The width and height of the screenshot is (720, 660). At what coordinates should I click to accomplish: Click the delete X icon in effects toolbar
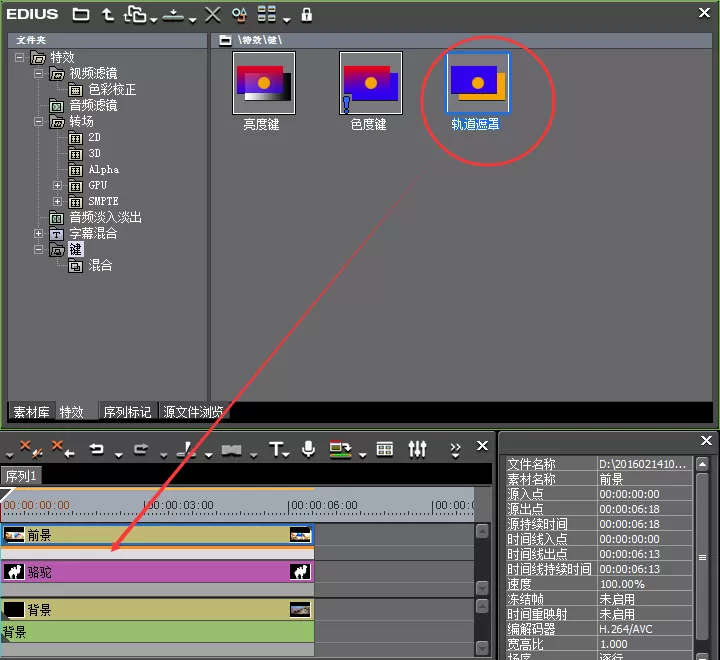tap(212, 14)
